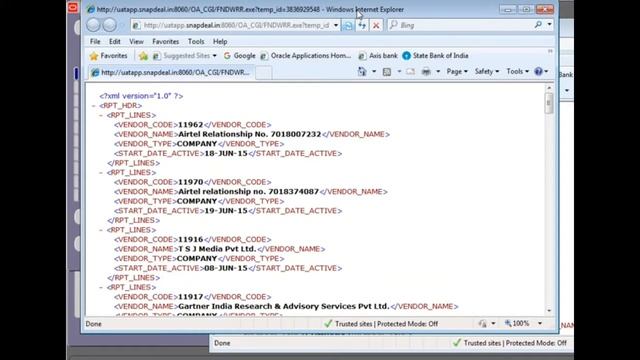
Task: Click vendor name Airtel Relationship No. 7018007232
Action: [250, 134]
